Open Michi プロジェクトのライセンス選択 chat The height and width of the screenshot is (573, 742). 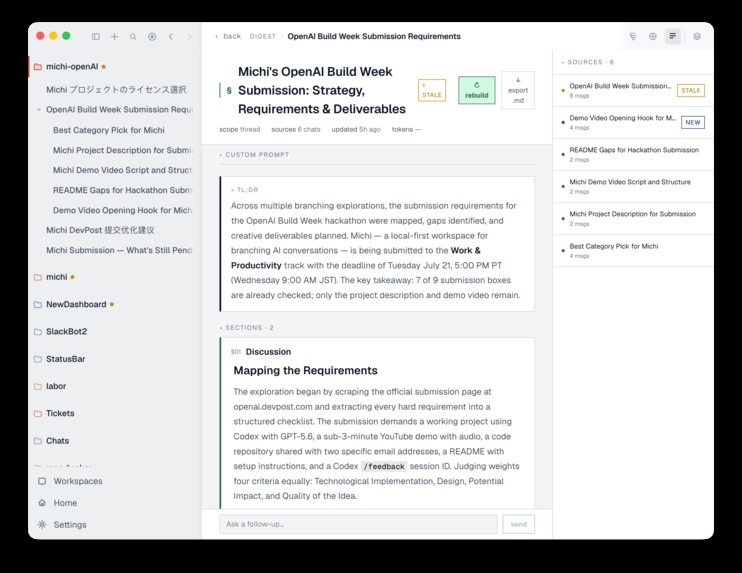click(x=116, y=89)
